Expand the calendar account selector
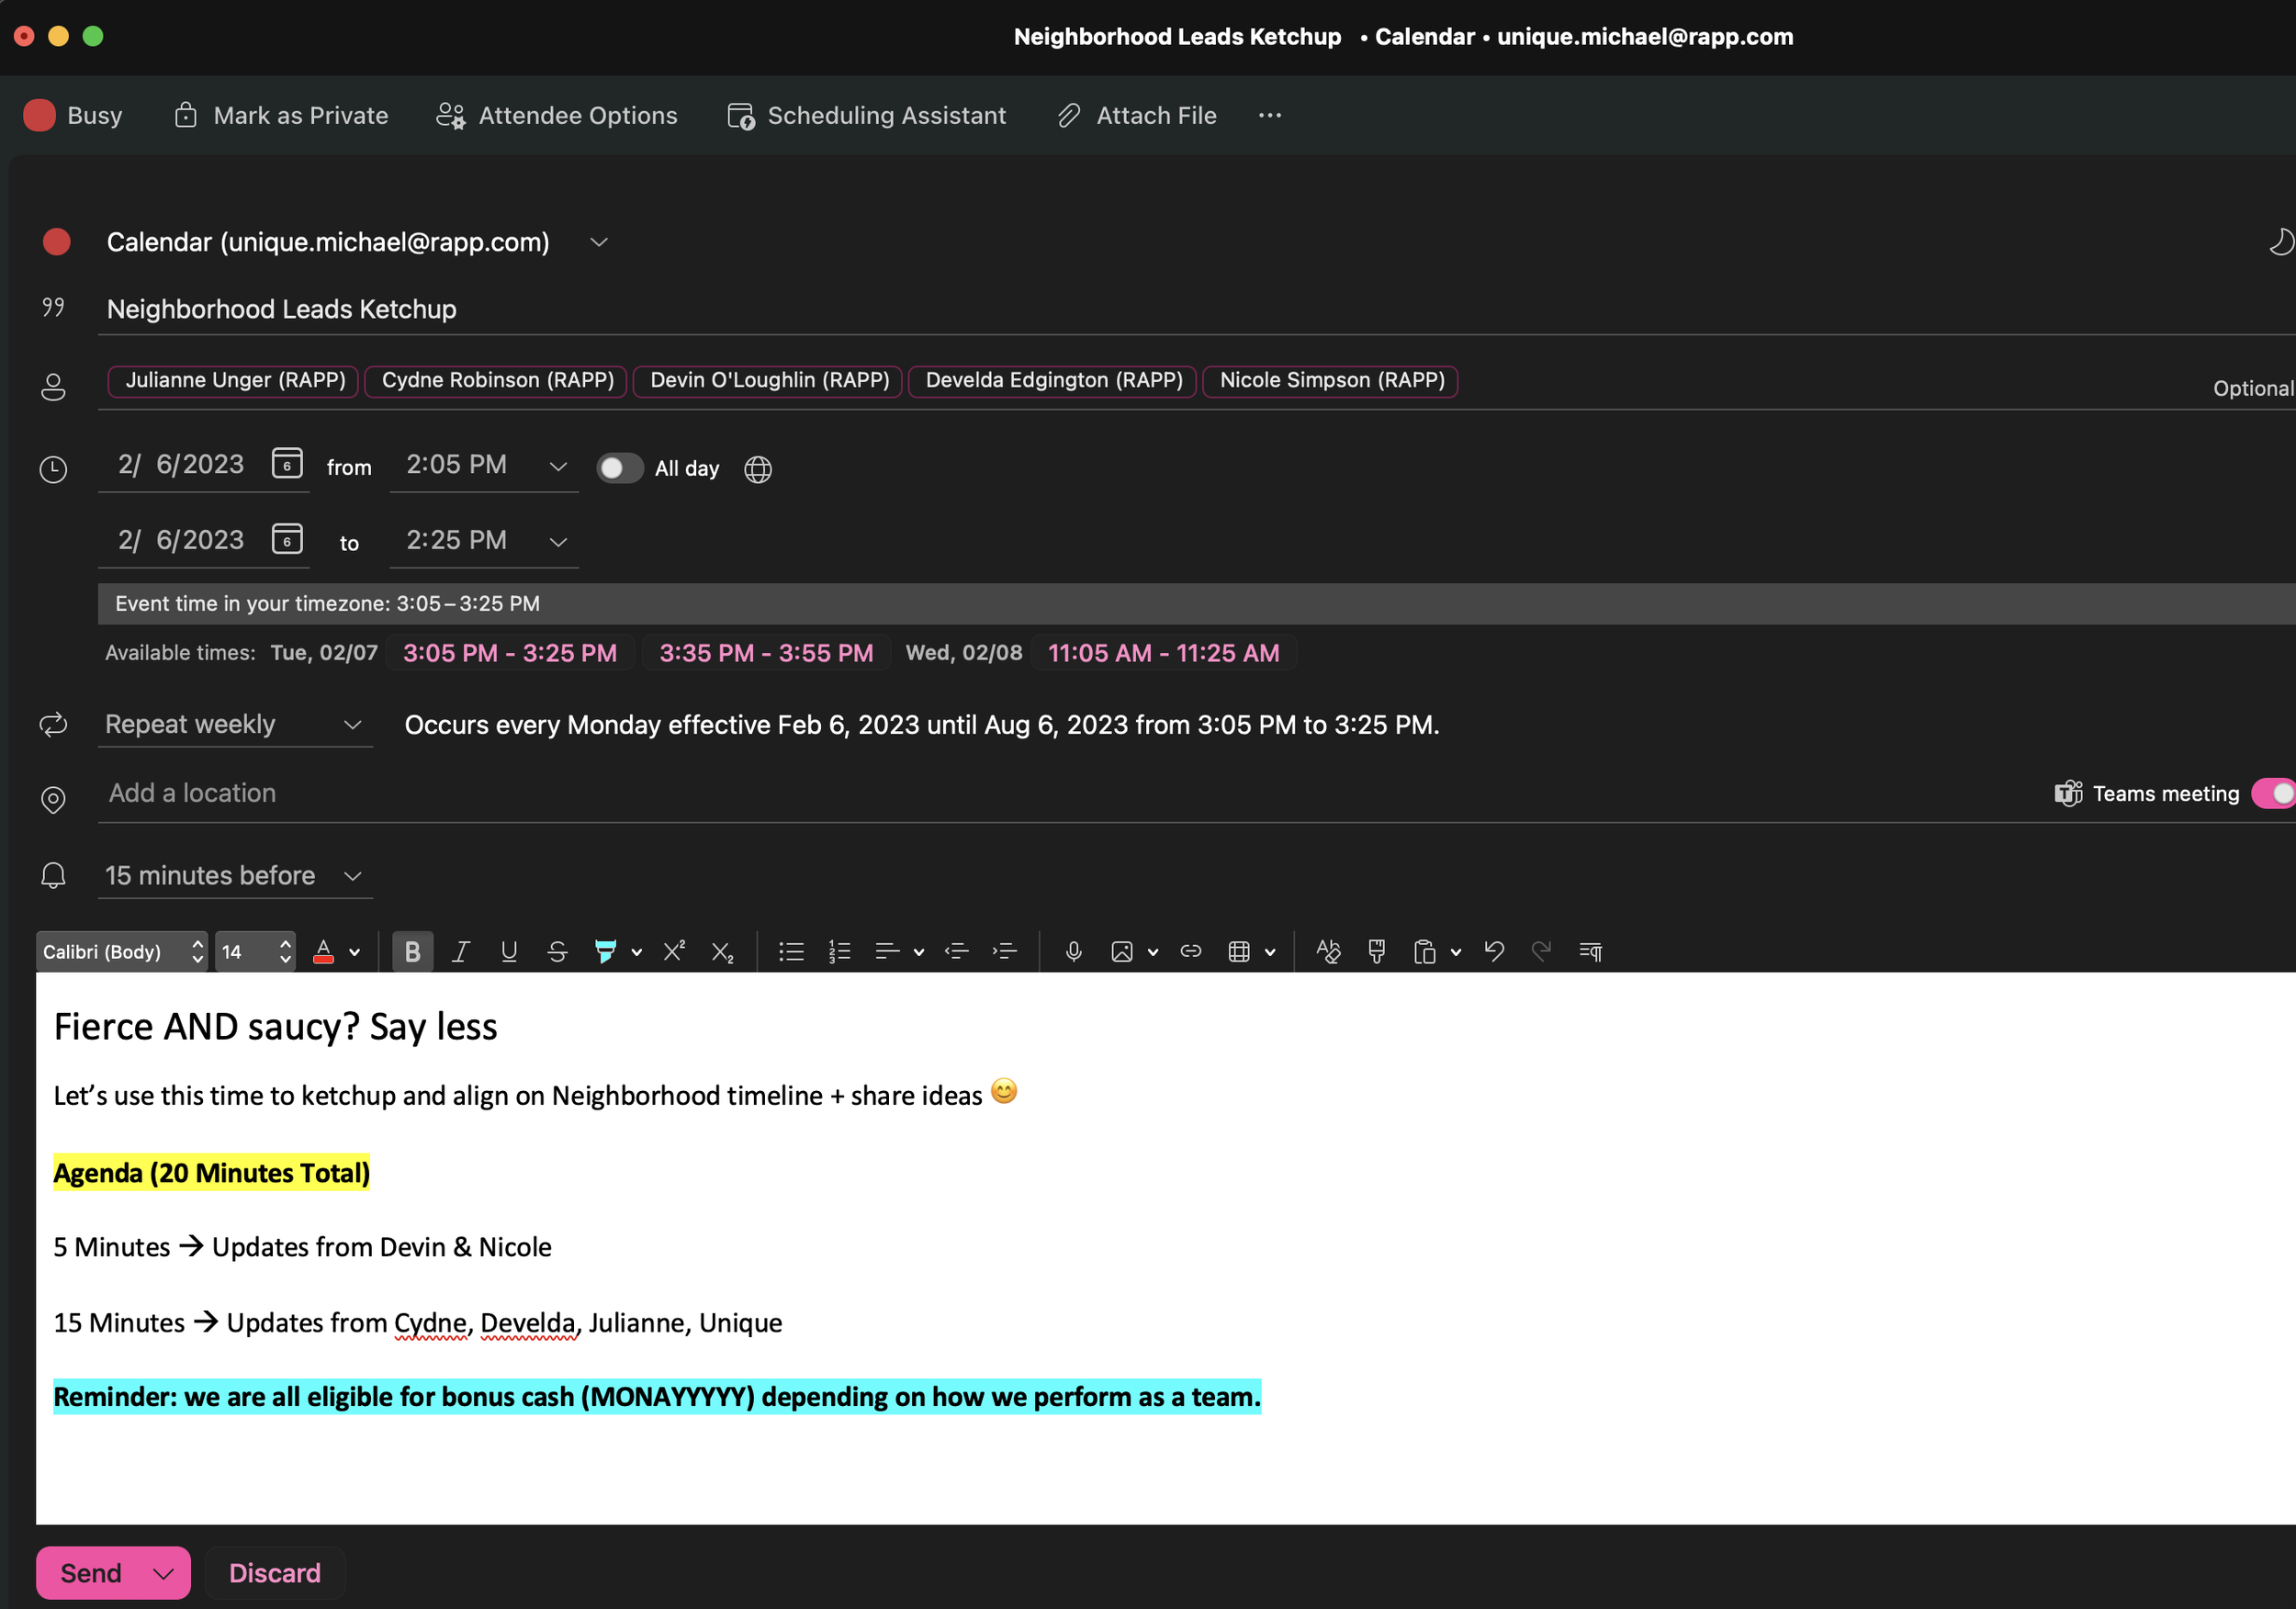Screen dimensions: 2296x1609 598,242
